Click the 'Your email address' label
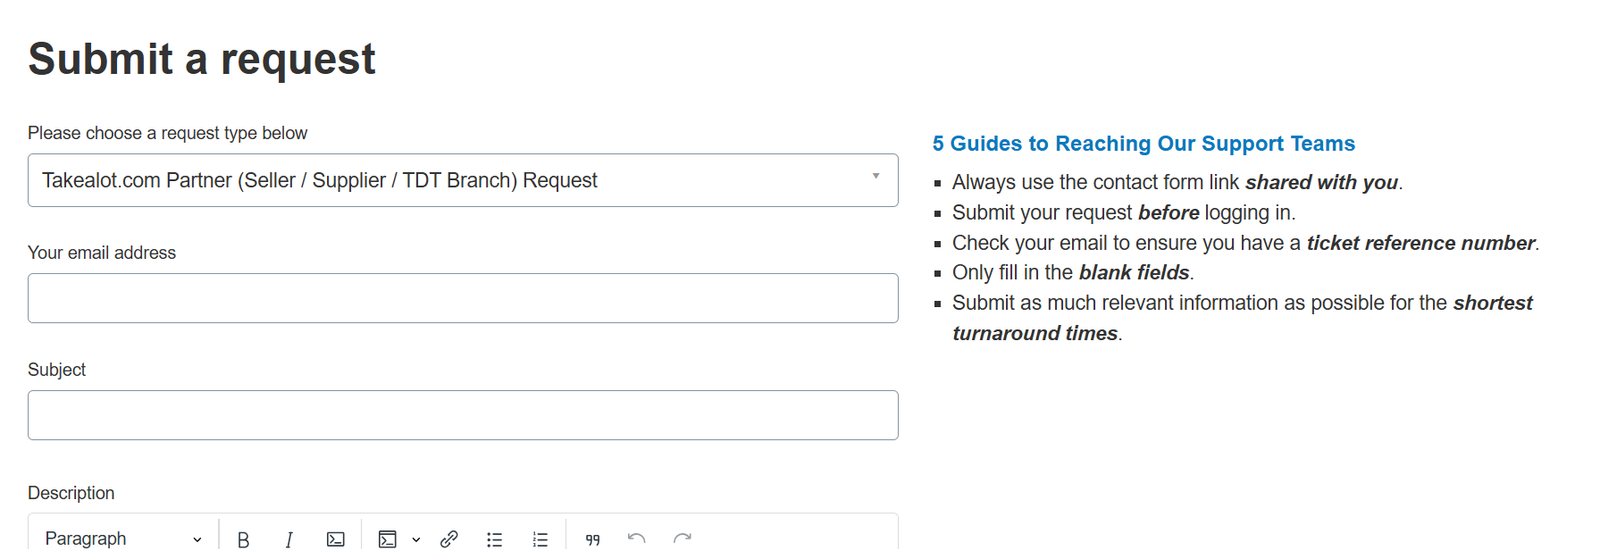This screenshot has height=549, width=1600. click(x=102, y=253)
